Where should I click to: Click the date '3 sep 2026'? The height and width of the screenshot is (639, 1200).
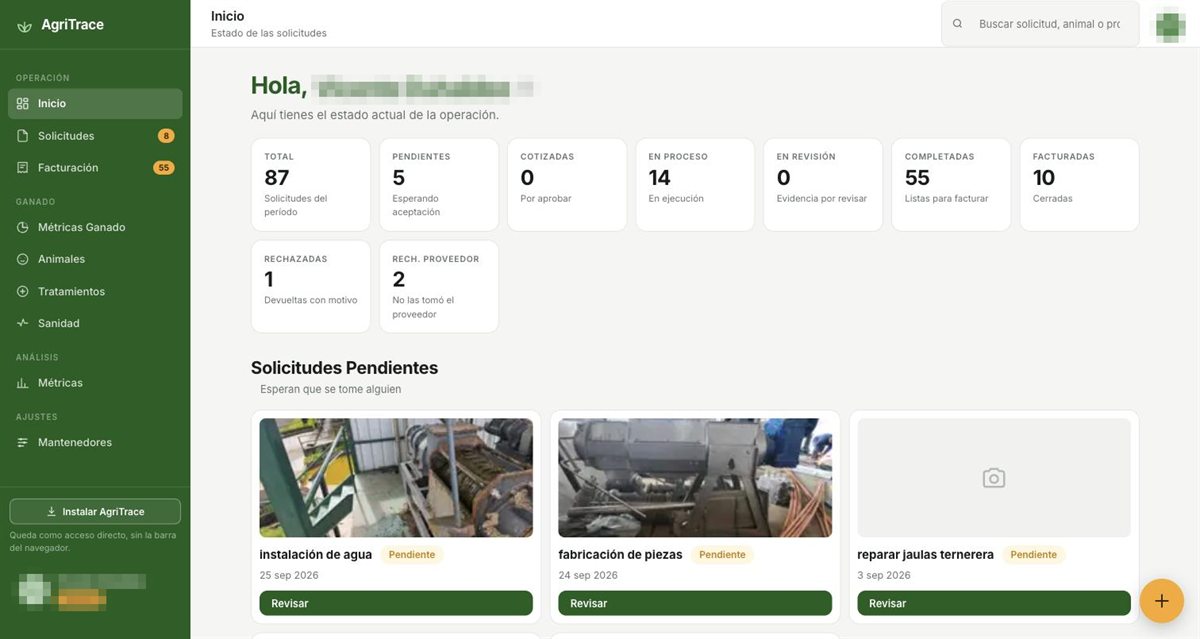(x=884, y=576)
